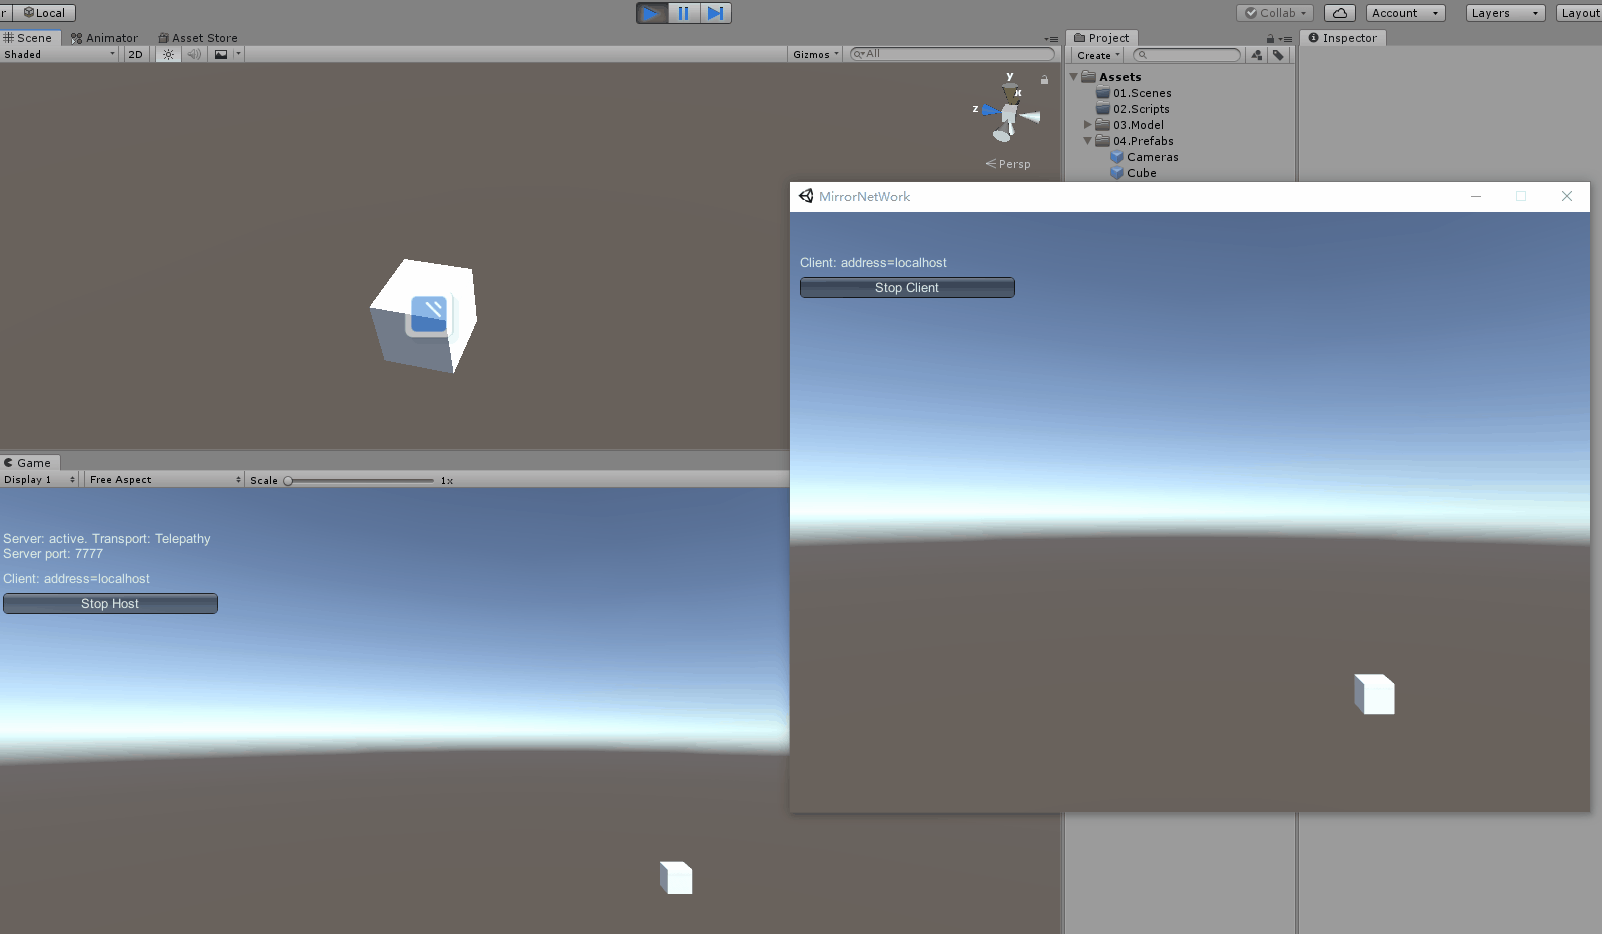Pause the running game

coord(684,13)
